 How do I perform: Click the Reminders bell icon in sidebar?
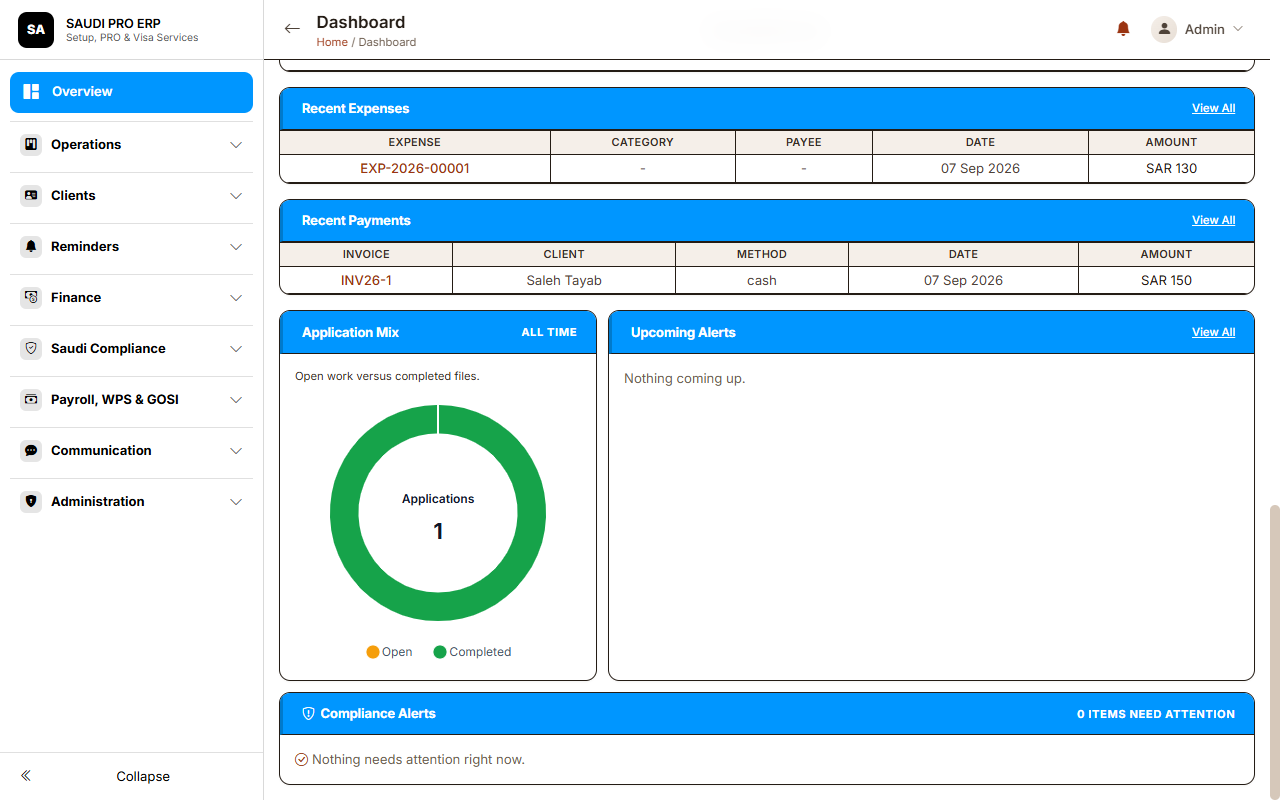[31, 247]
